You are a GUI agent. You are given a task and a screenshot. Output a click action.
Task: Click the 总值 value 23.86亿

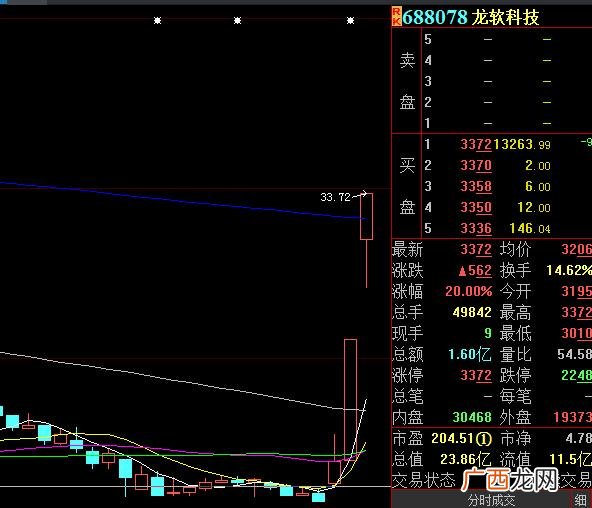tap(466, 459)
